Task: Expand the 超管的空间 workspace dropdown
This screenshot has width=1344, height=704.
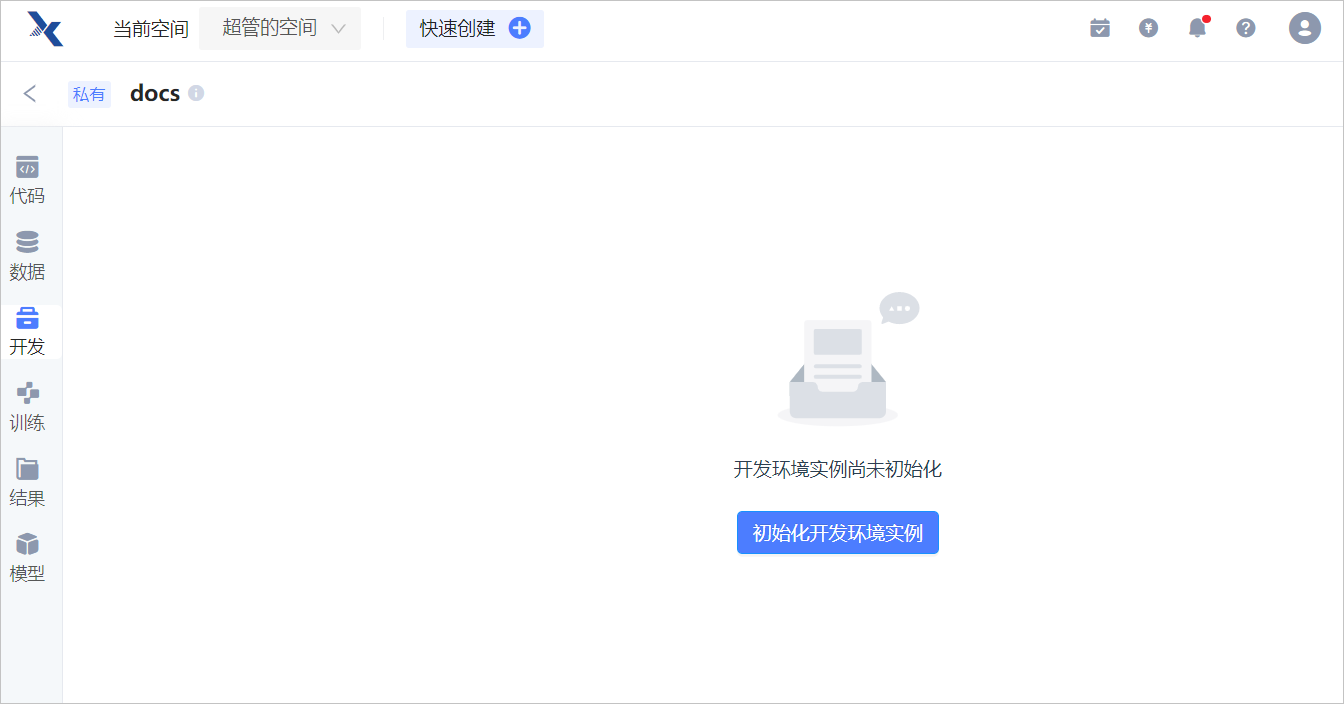Action: tap(280, 28)
